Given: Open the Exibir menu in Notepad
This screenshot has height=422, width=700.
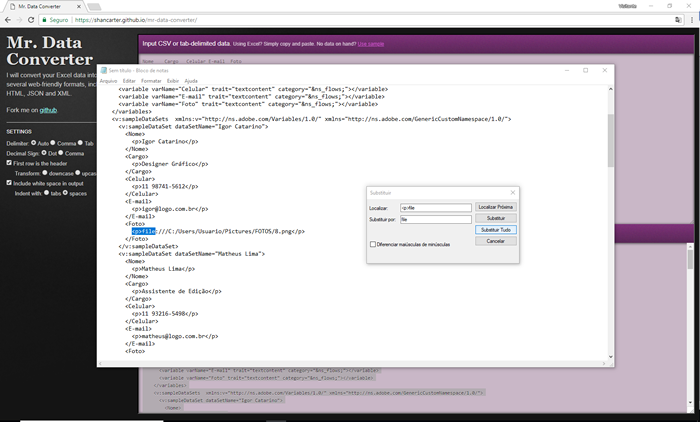Looking at the screenshot, I should click(x=173, y=81).
